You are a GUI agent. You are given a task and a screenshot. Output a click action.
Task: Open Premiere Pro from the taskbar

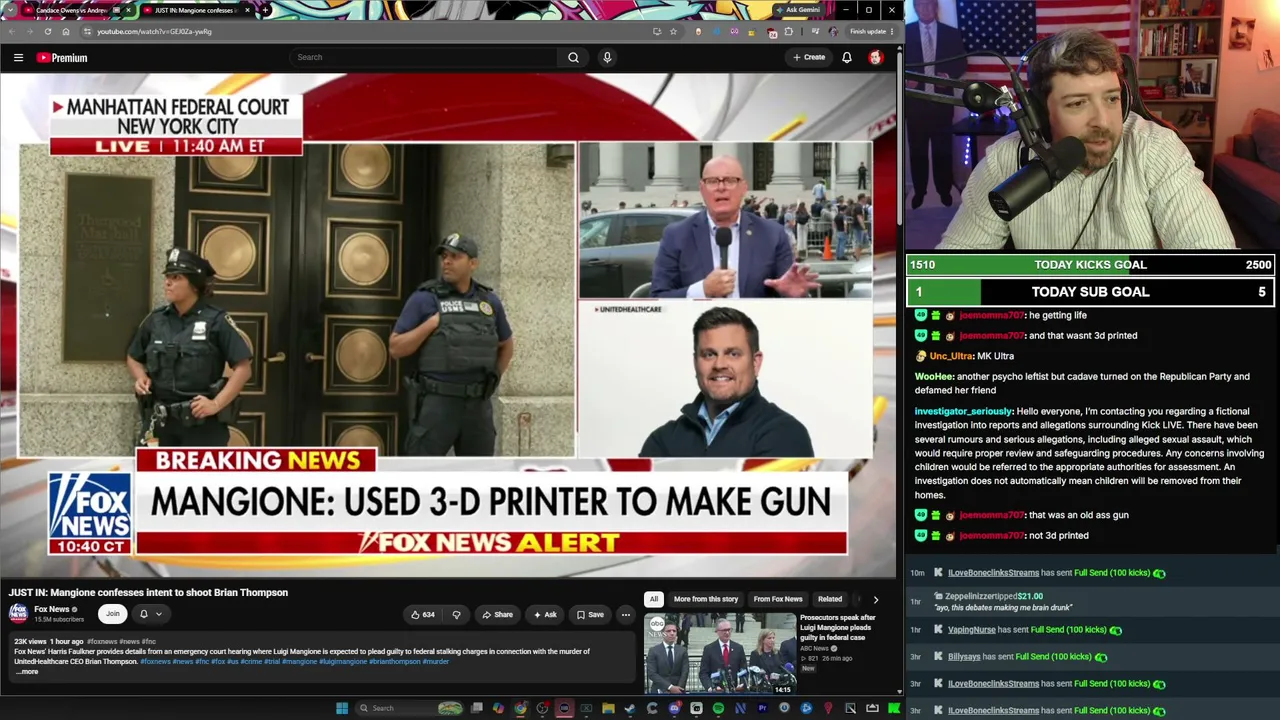(762, 708)
